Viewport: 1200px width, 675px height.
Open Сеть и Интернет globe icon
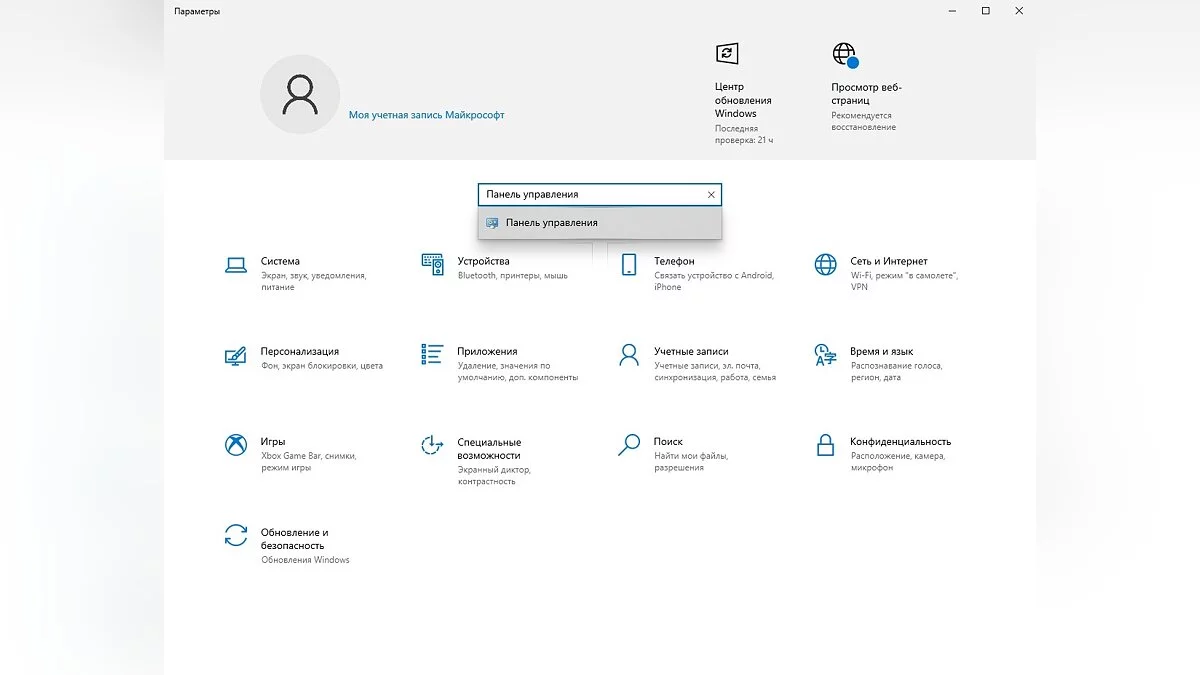point(825,265)
